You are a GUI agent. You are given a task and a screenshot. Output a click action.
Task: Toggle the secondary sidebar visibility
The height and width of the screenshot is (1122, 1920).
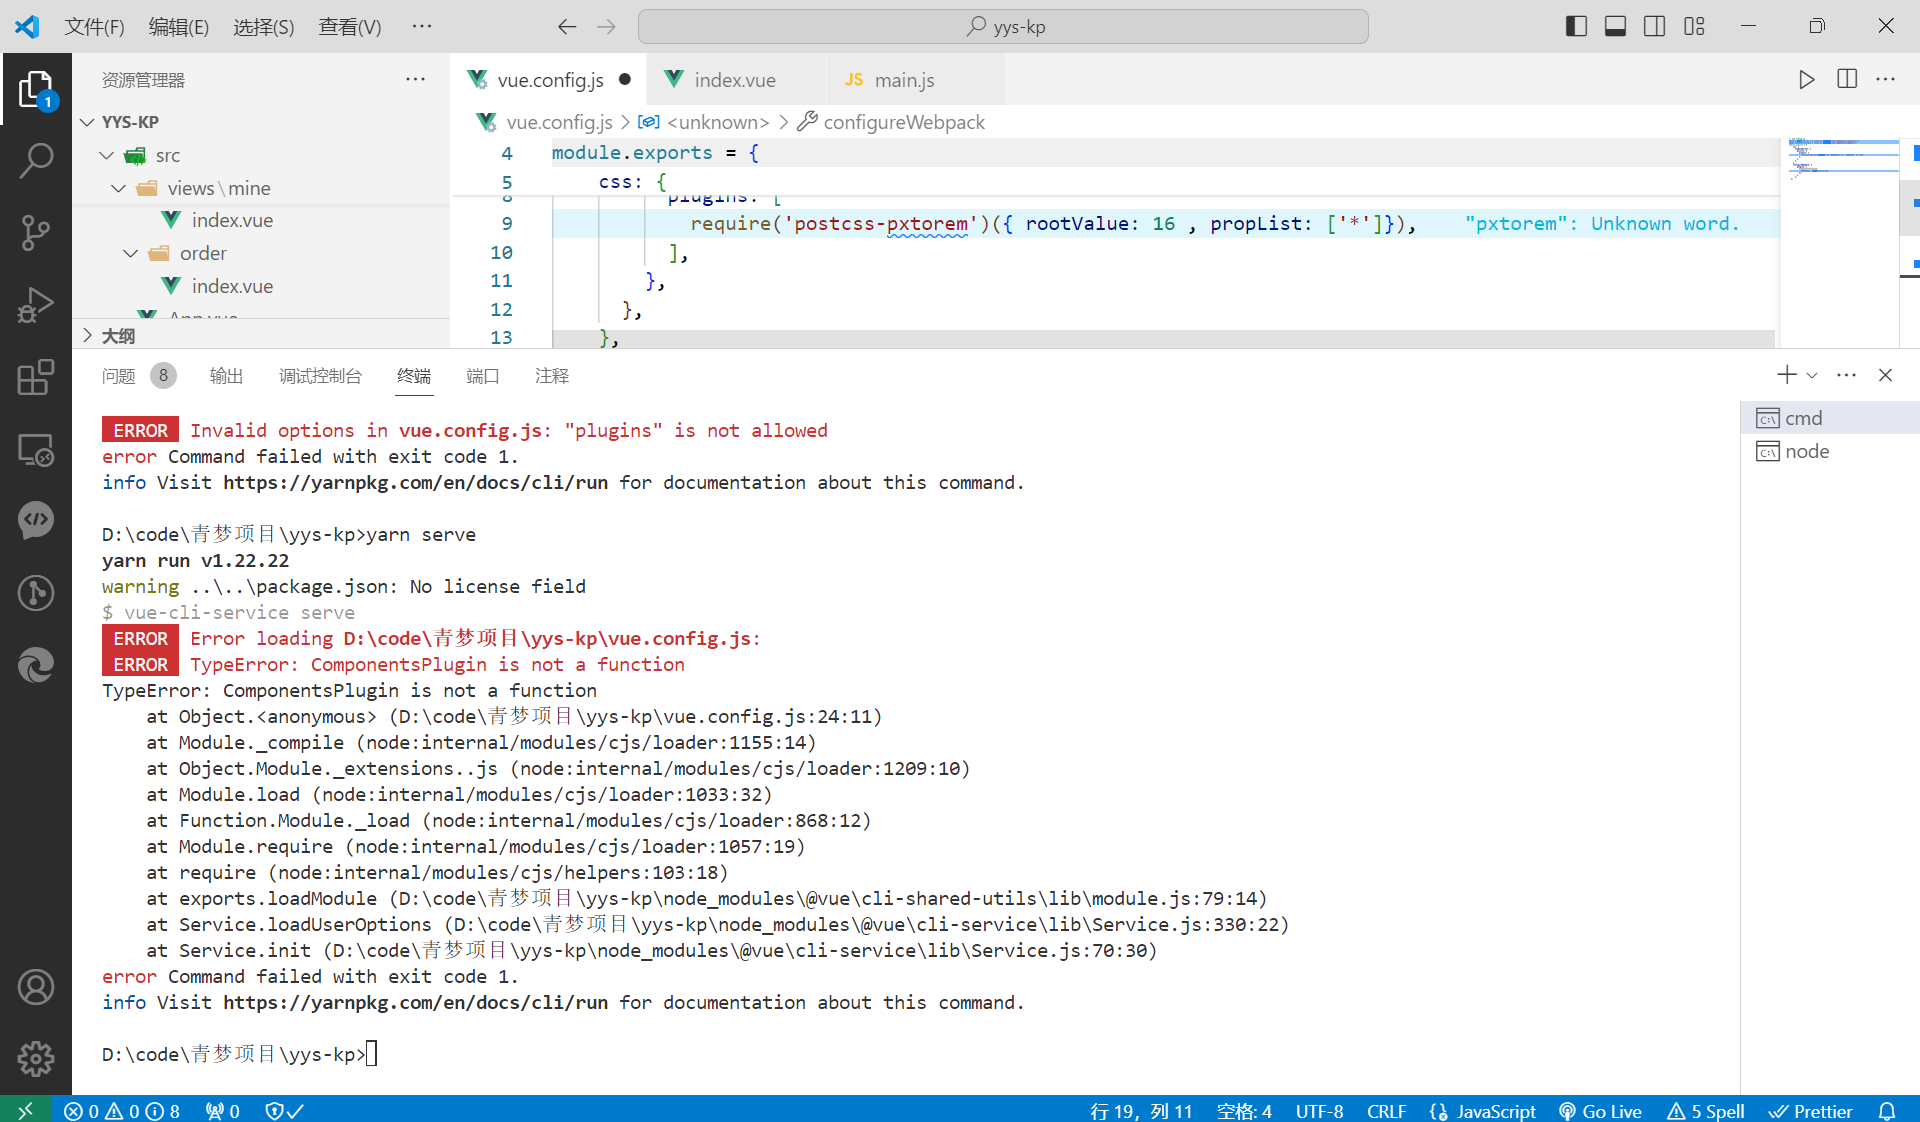click(1655, 27)
